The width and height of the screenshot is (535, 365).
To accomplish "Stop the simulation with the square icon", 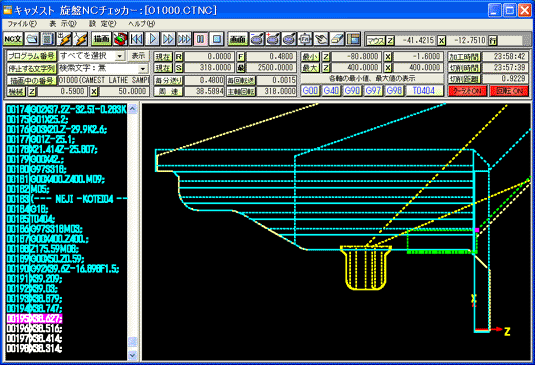I will coord(216,39).
